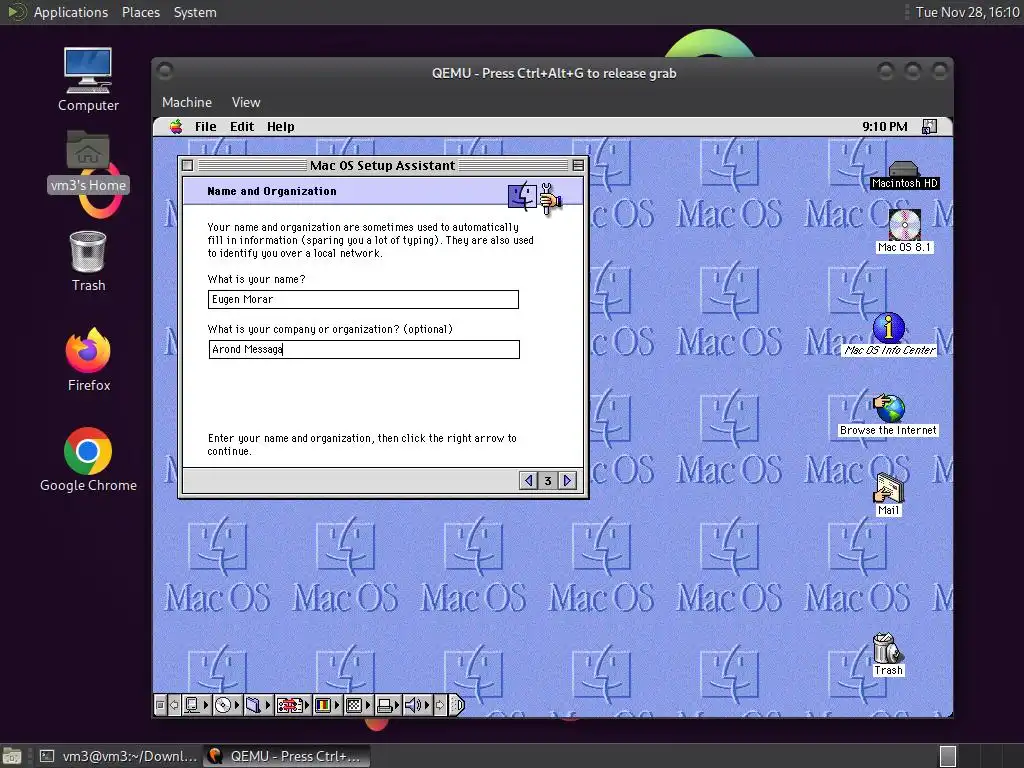Click the workspace switcher in the bottom panel
The width and height of the screenshot is (1024, 768).
point(948,756)
